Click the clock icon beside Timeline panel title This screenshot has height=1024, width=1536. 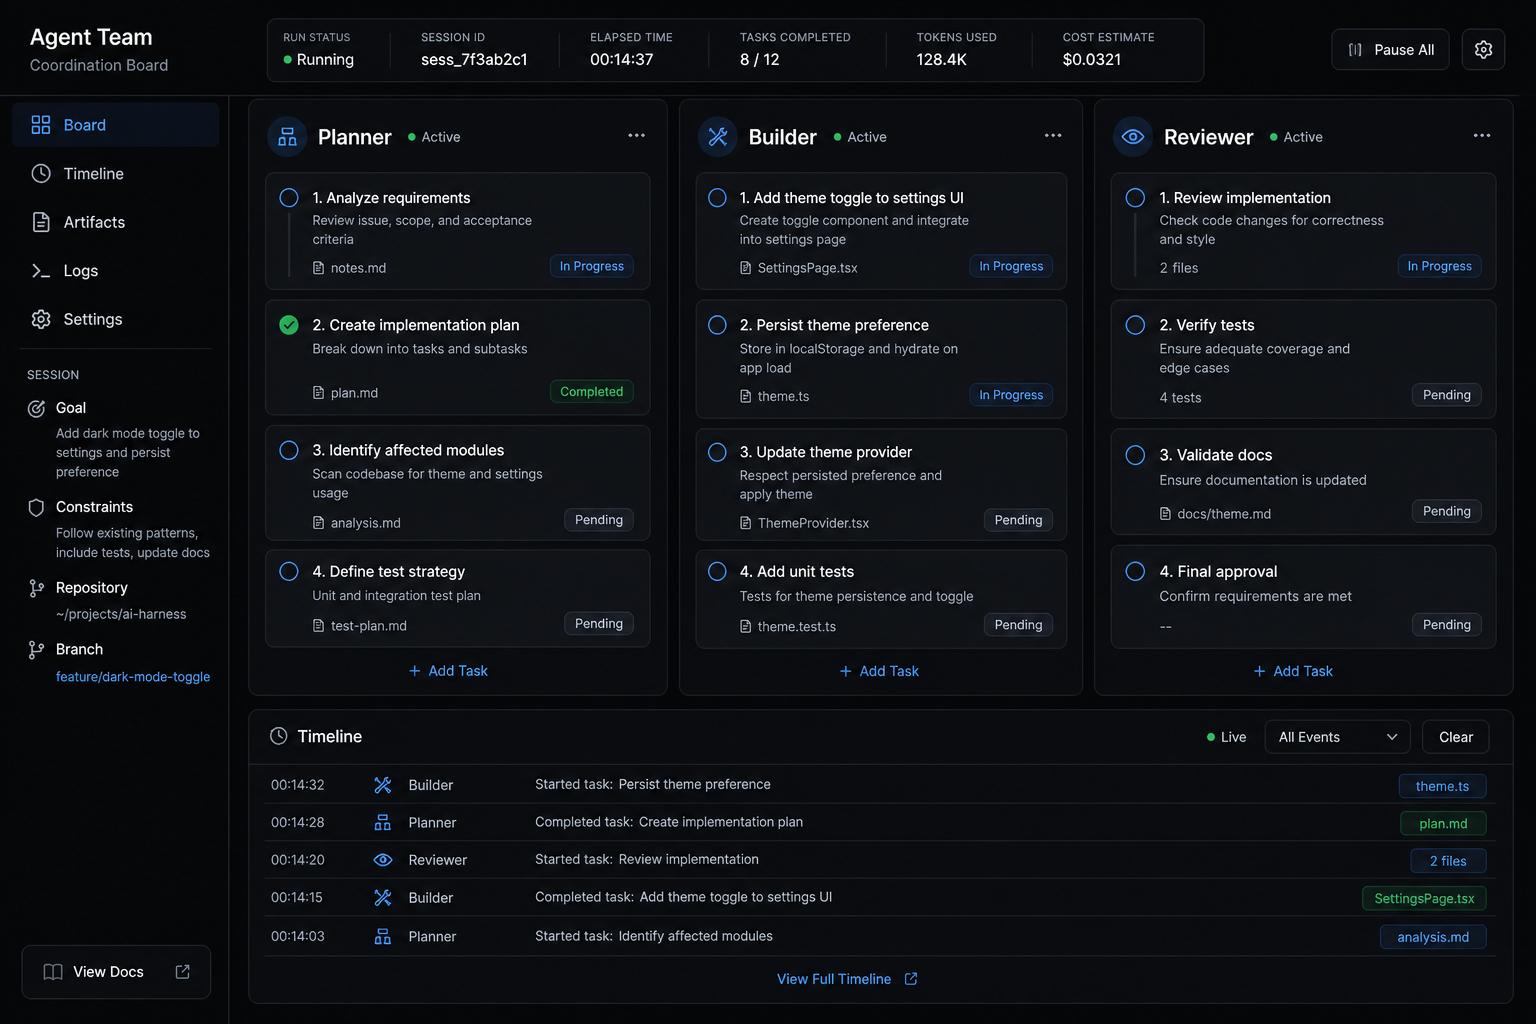point(279,736)
